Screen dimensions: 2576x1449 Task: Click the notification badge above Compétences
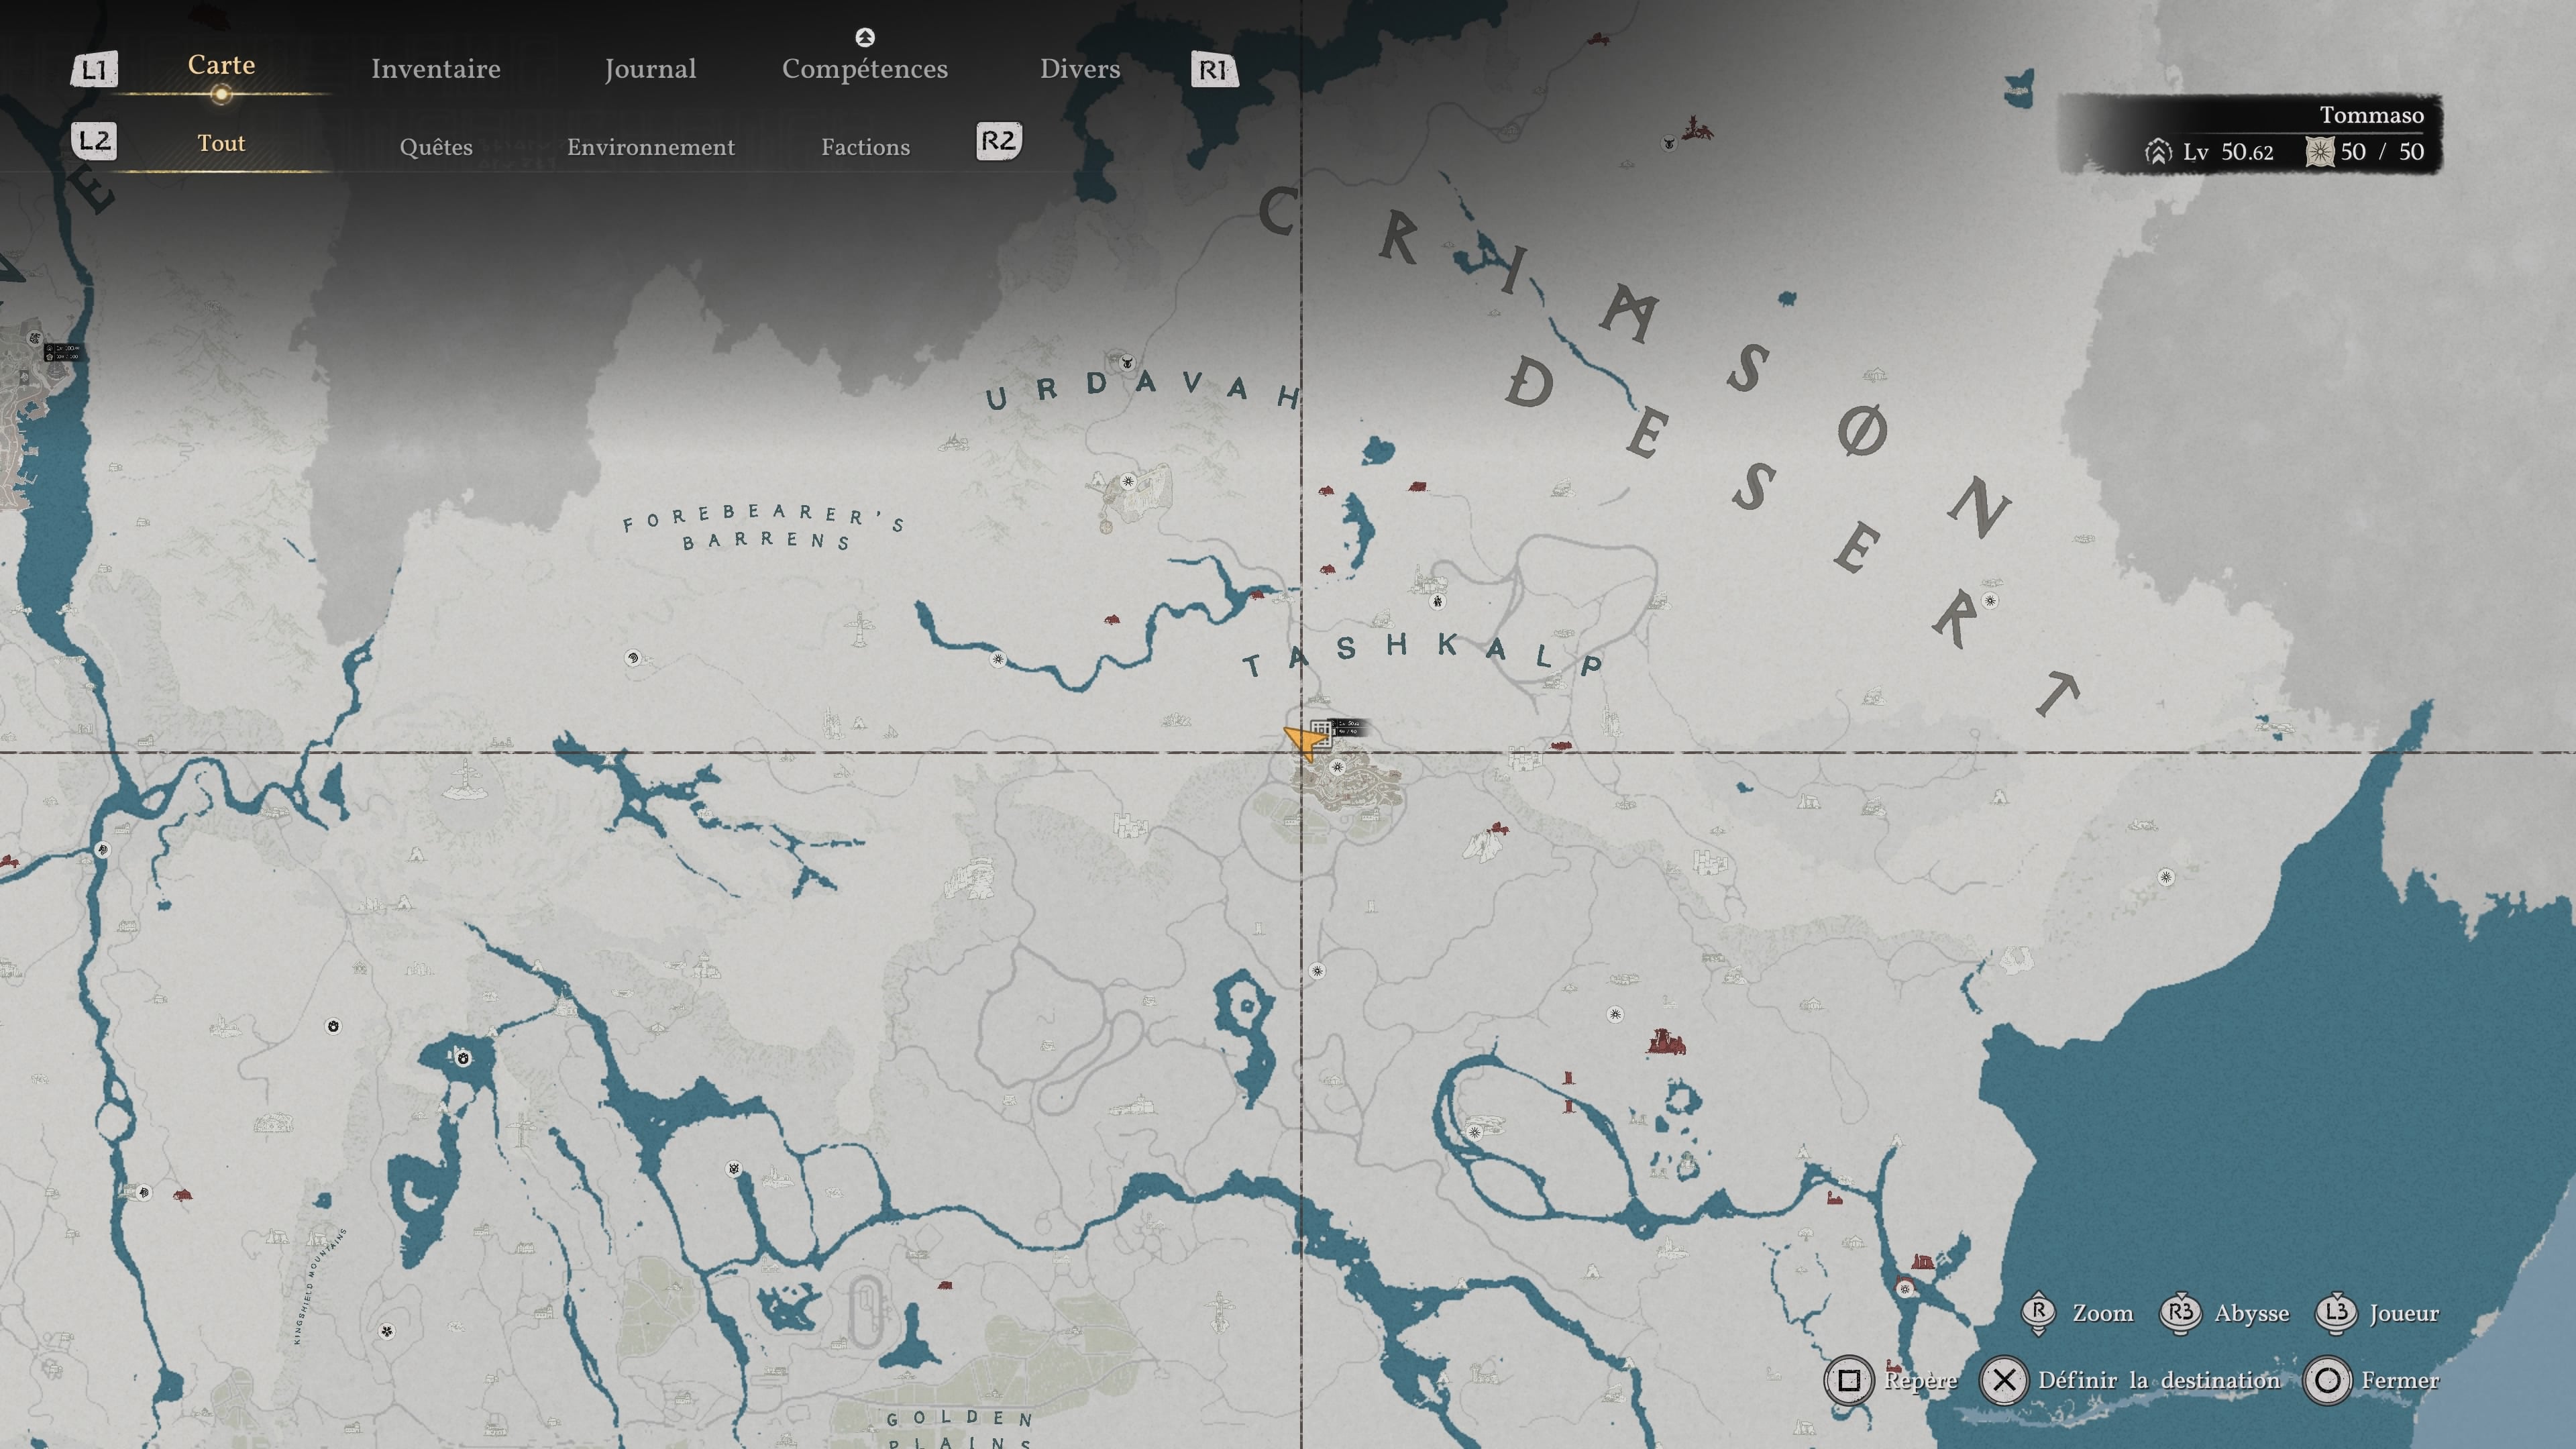click(x=865, y=37)
